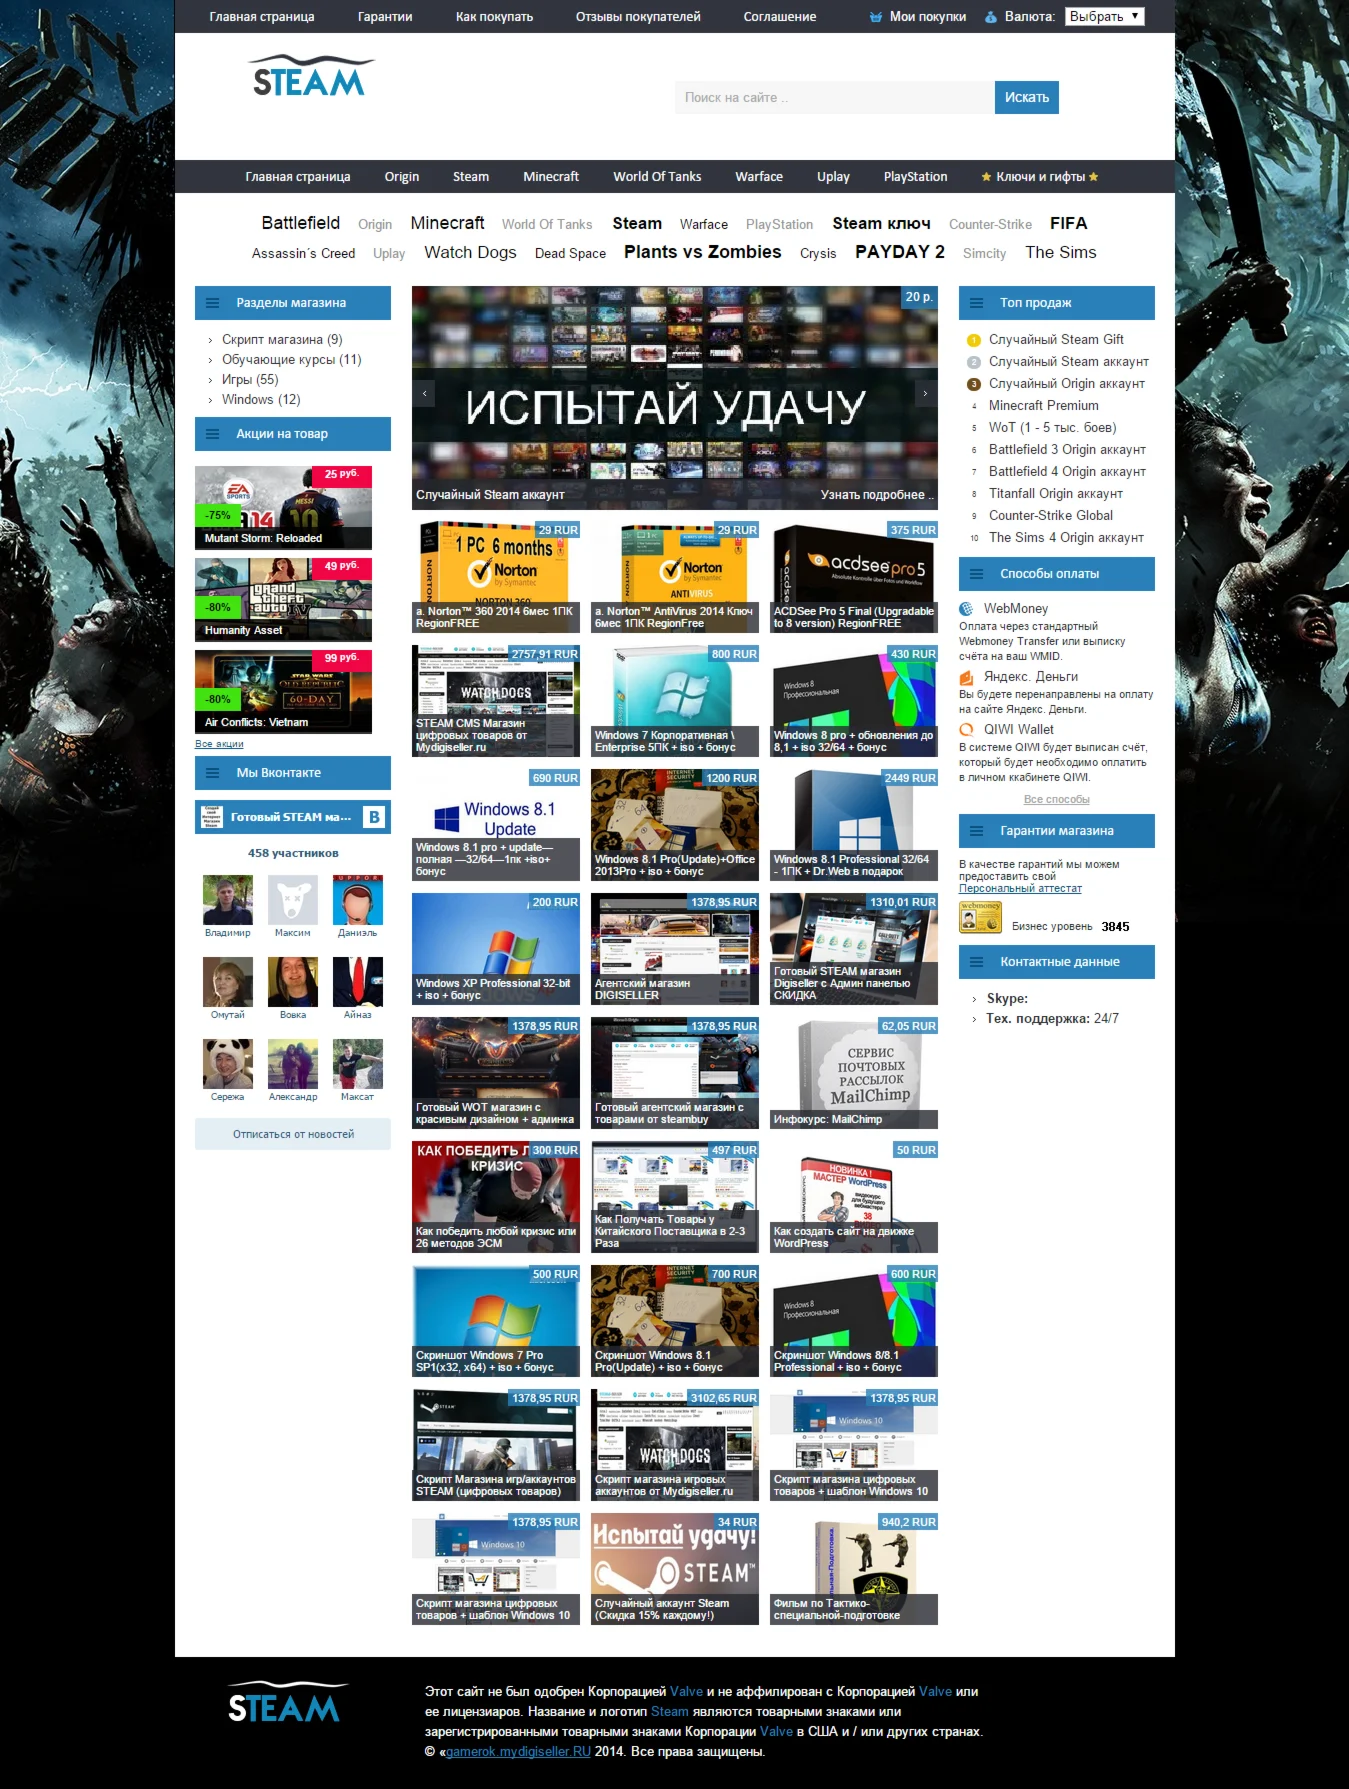Show the next banner slide
The width and height of the screenshot is (1349, 1789).
pyautogui.click(x=926, y=393)
